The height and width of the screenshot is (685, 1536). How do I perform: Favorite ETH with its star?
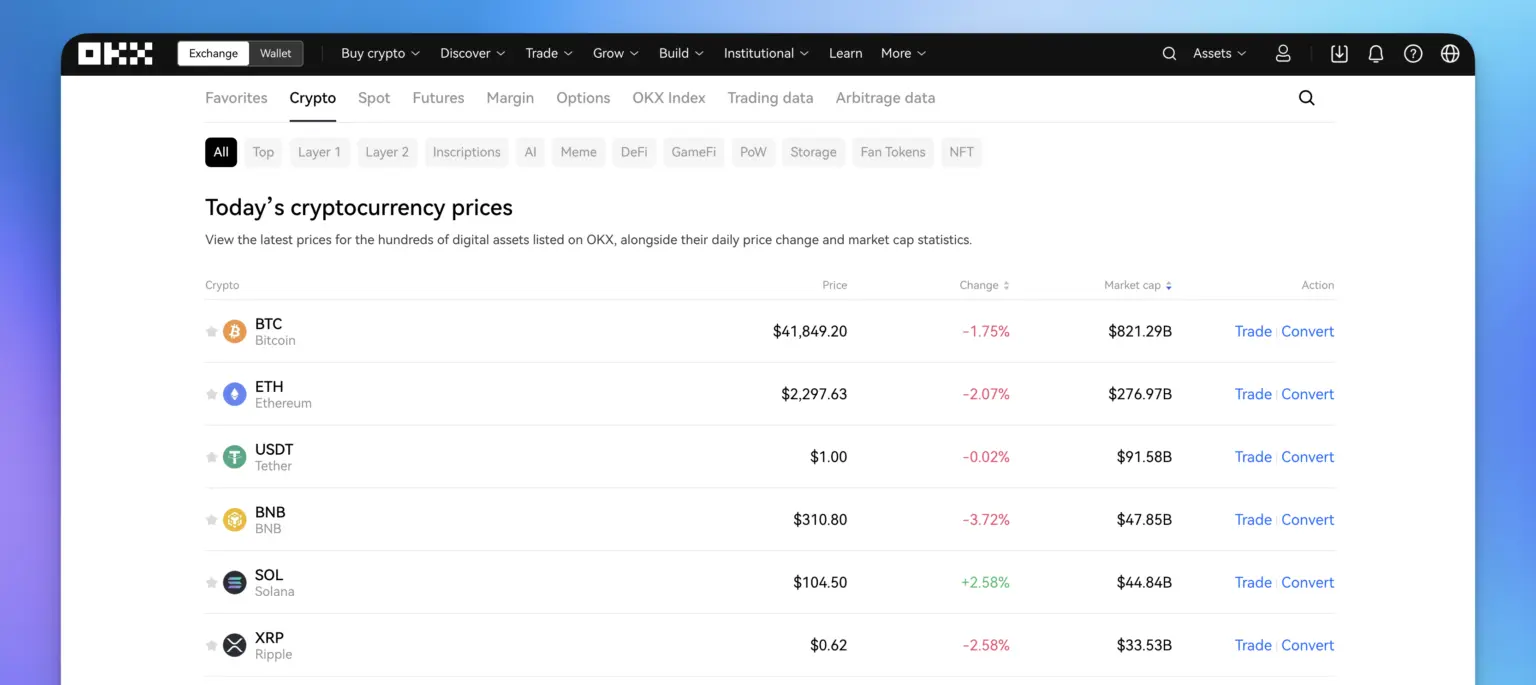point(211,394)
